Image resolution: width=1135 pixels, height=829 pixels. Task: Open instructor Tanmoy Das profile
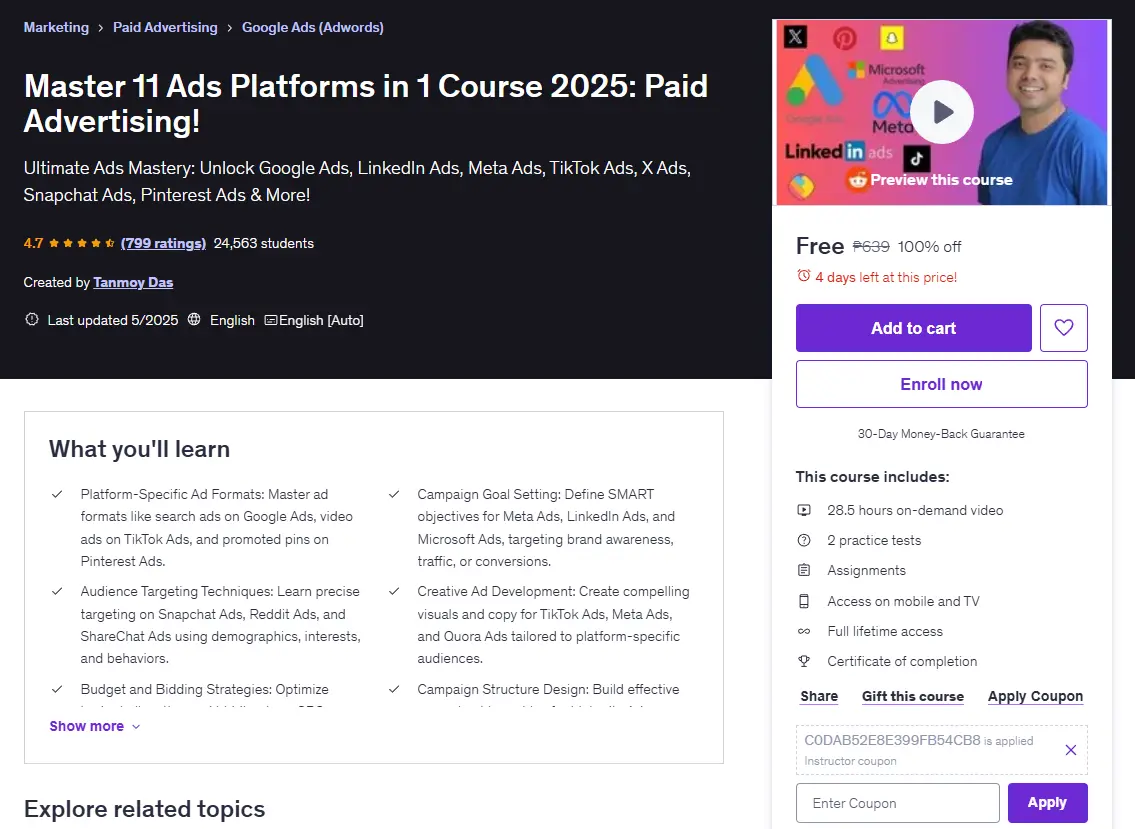(x=133, y=282)
